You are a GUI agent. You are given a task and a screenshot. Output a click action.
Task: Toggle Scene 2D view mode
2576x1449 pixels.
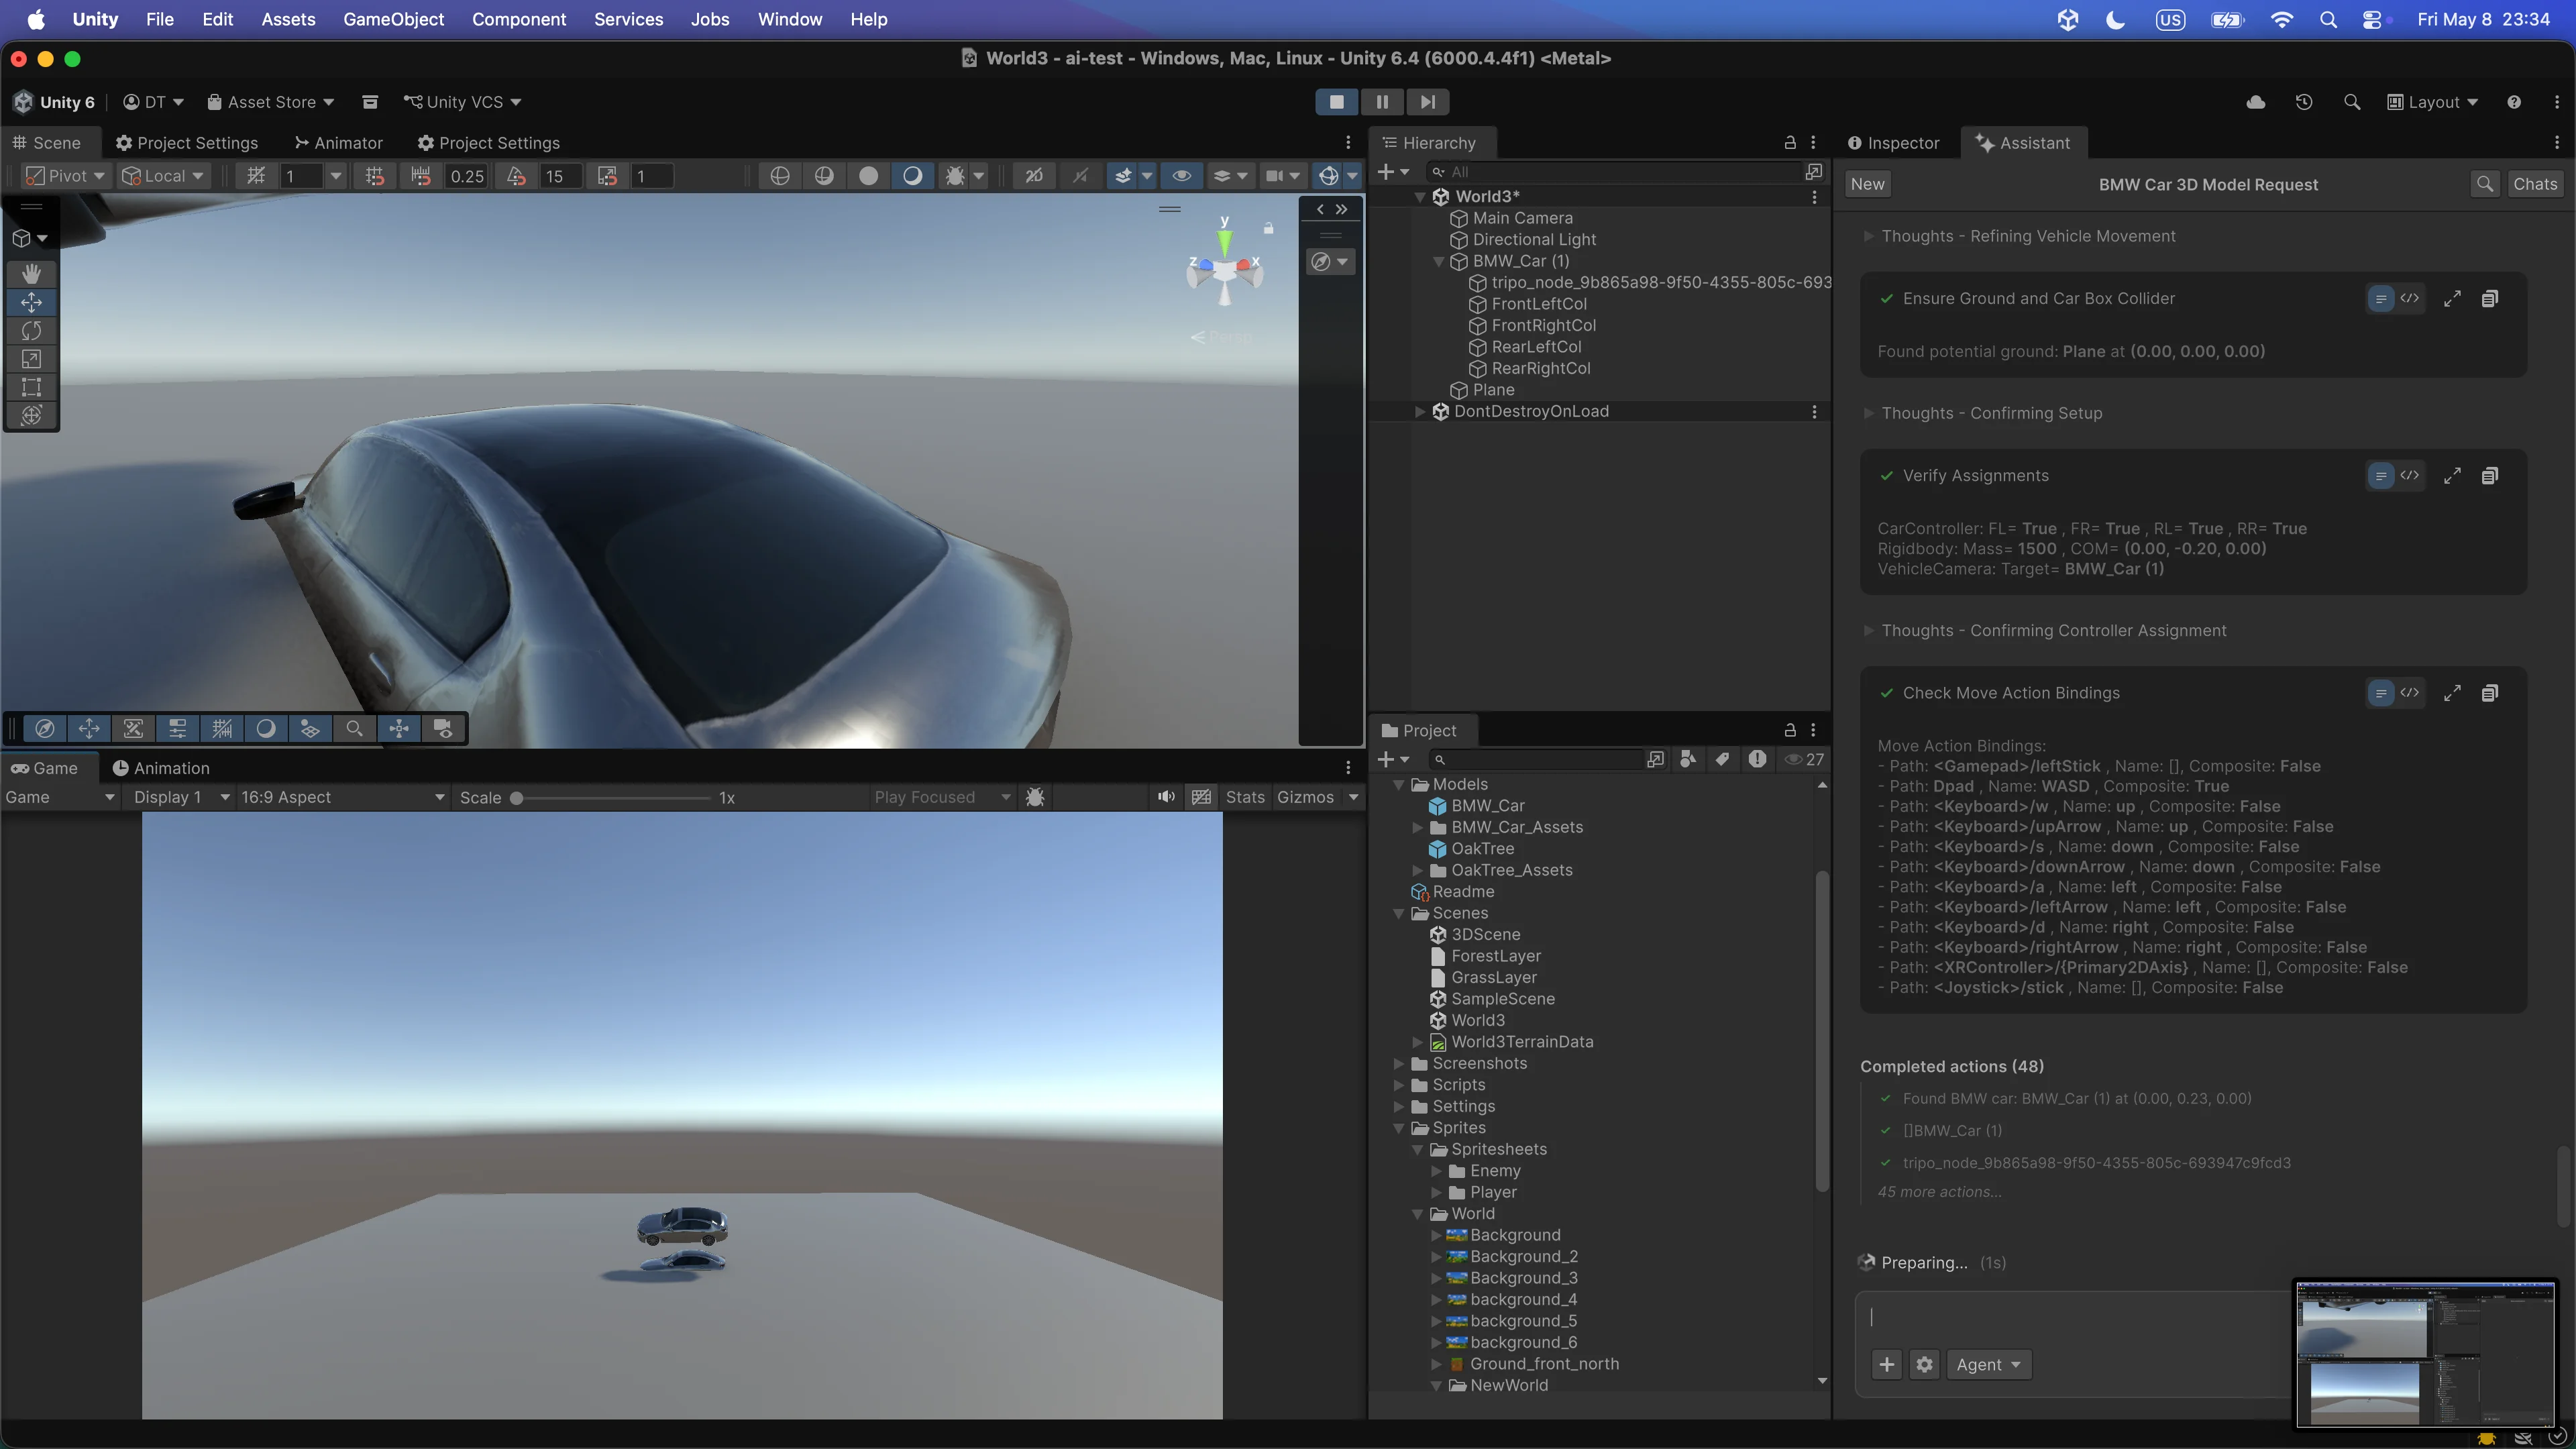click(x=1034, y=176)
